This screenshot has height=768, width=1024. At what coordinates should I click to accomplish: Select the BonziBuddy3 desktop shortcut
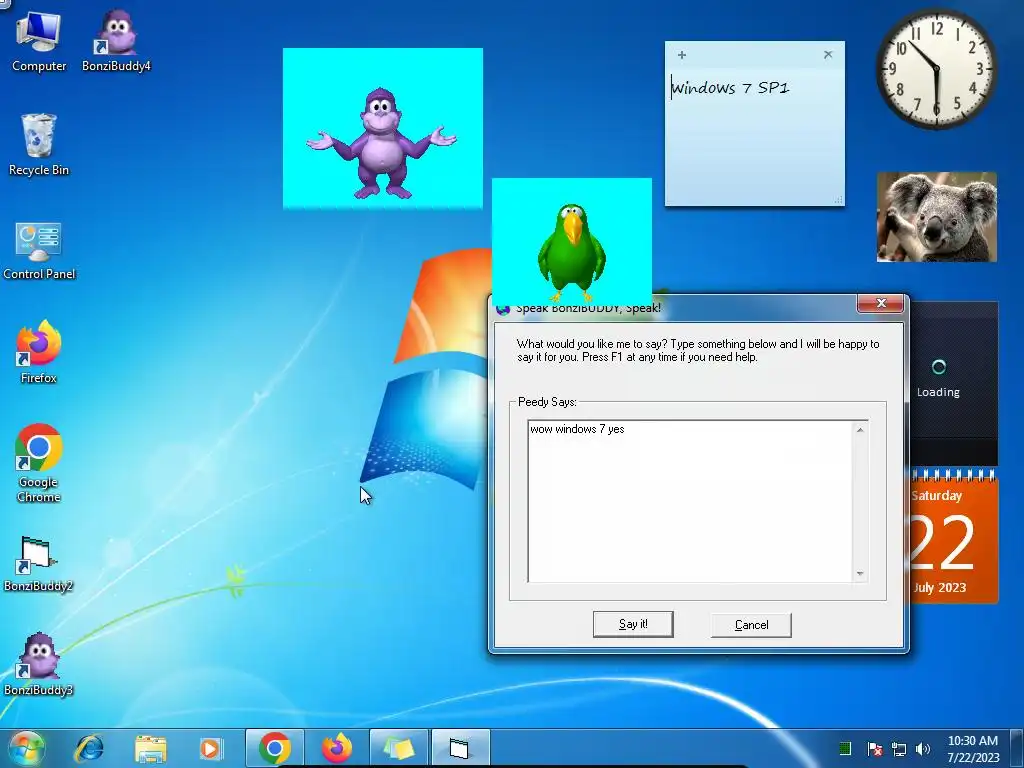pyautogui.click(x=39, y=664)
